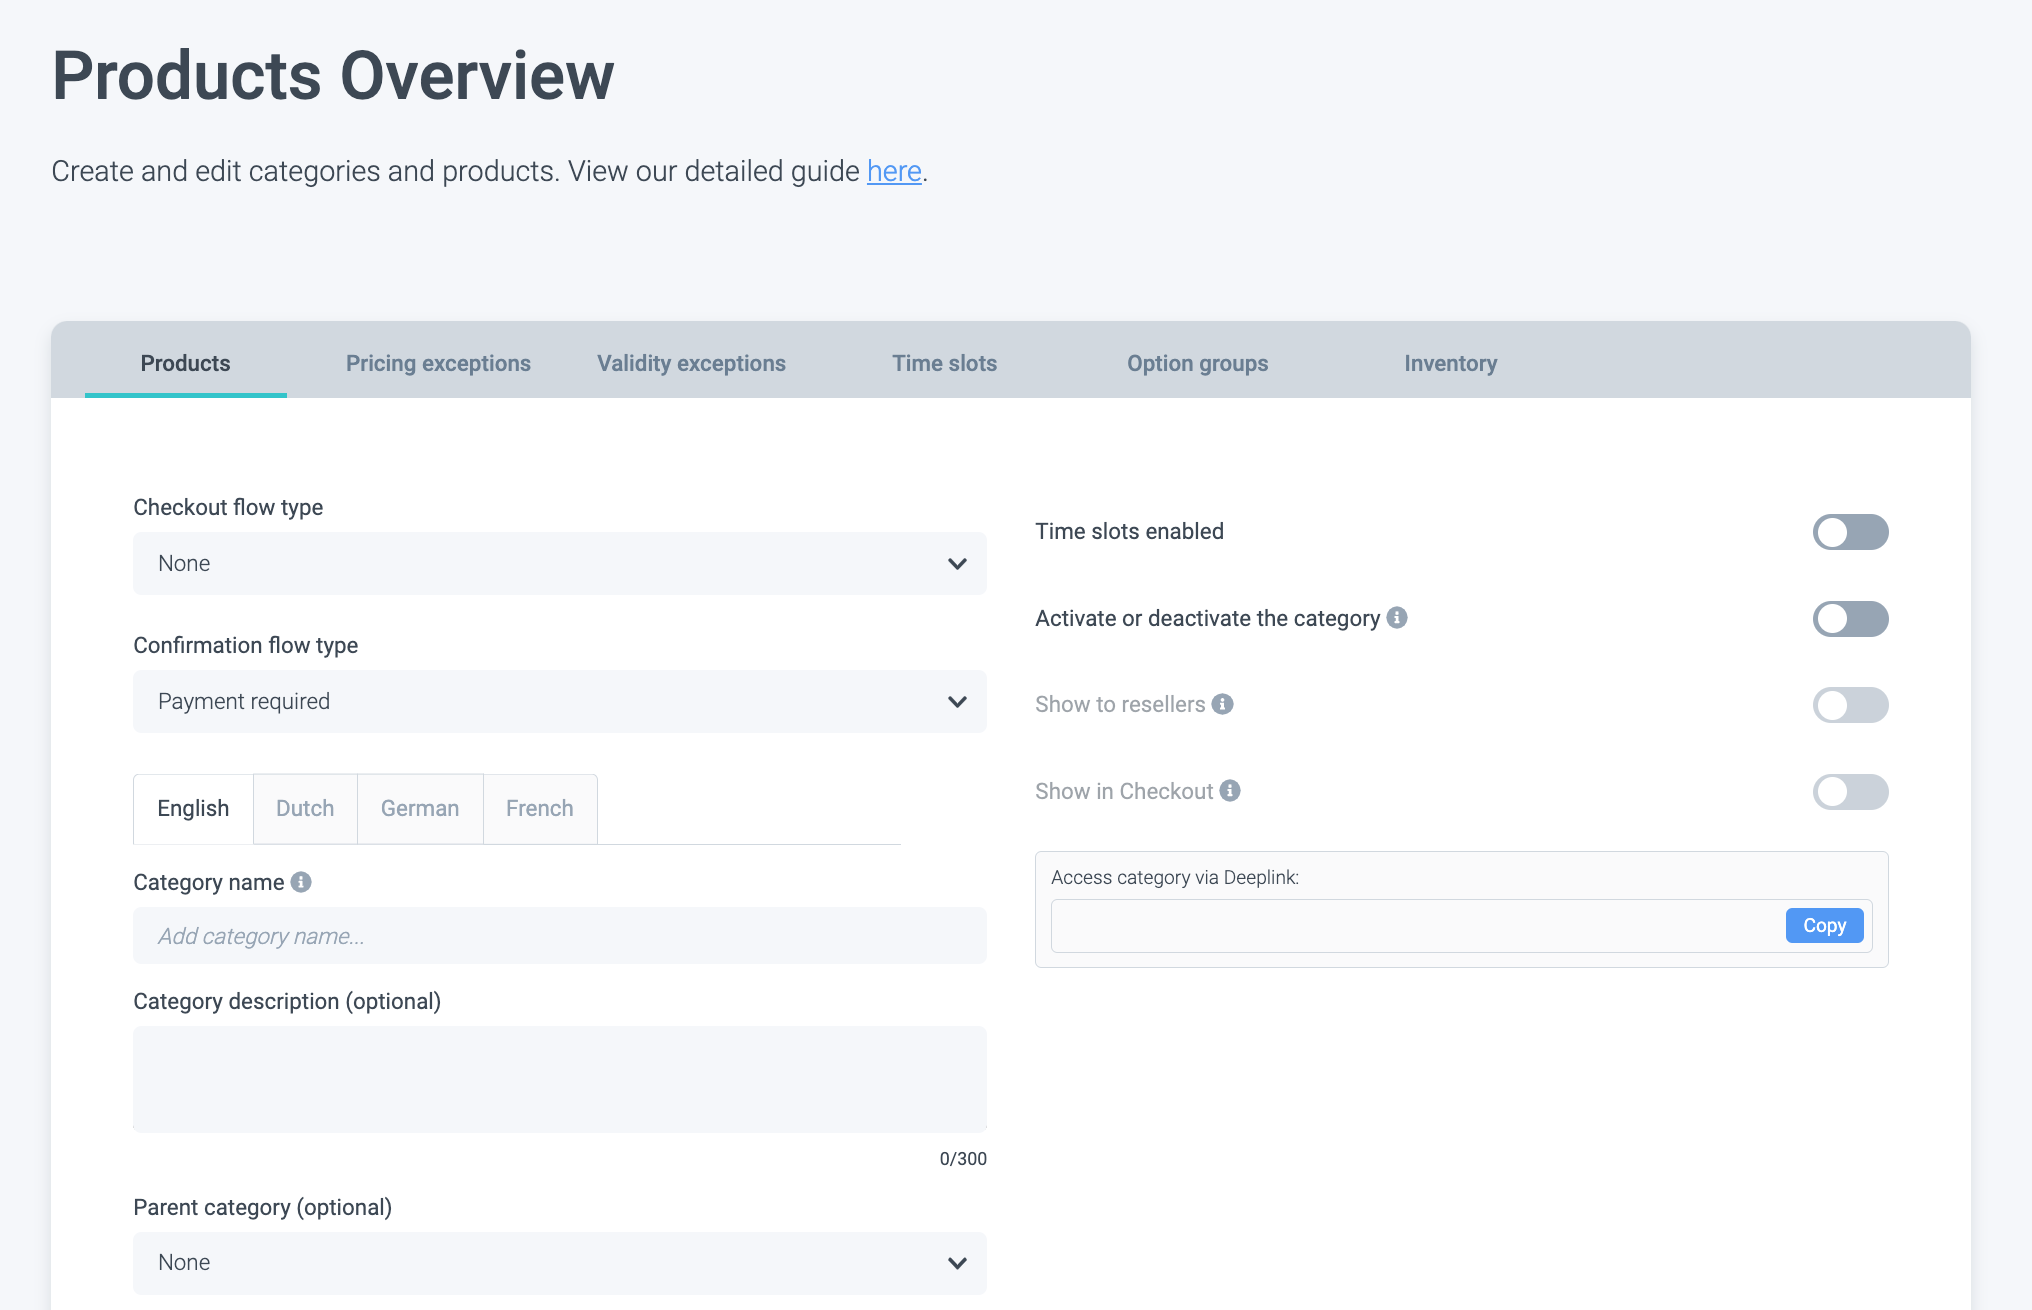This screenshot has width=2032, height=1310.
Task: Click the Category description text area
Action: coord(559,1079)
